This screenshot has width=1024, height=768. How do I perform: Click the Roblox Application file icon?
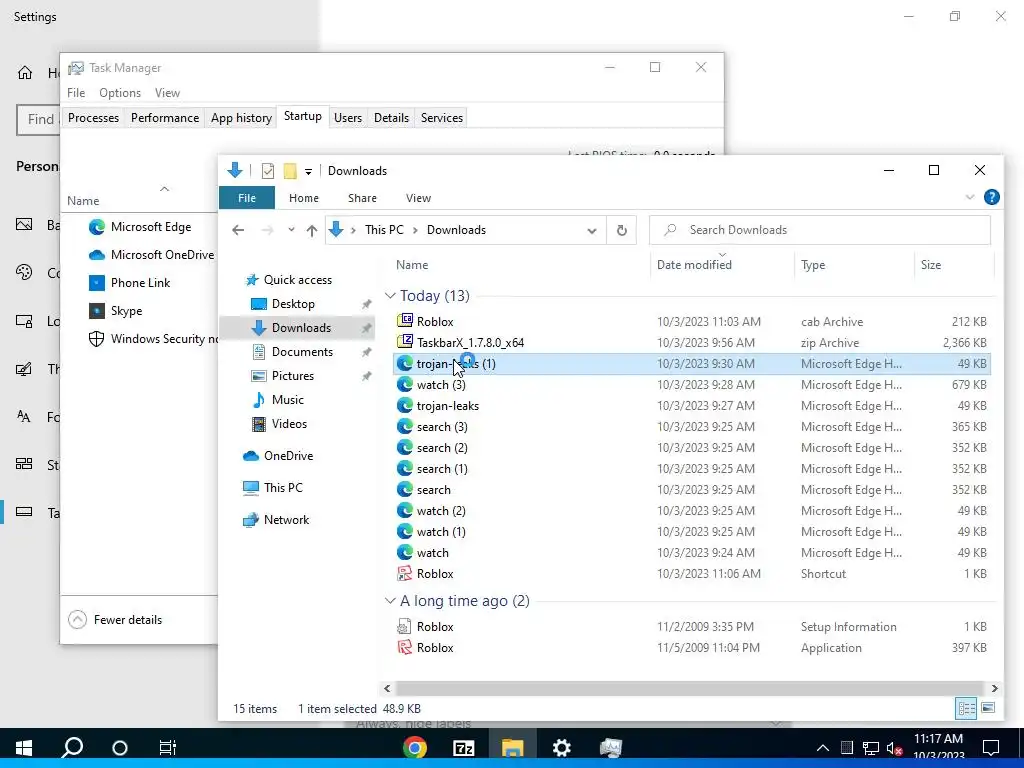(405, 647)
